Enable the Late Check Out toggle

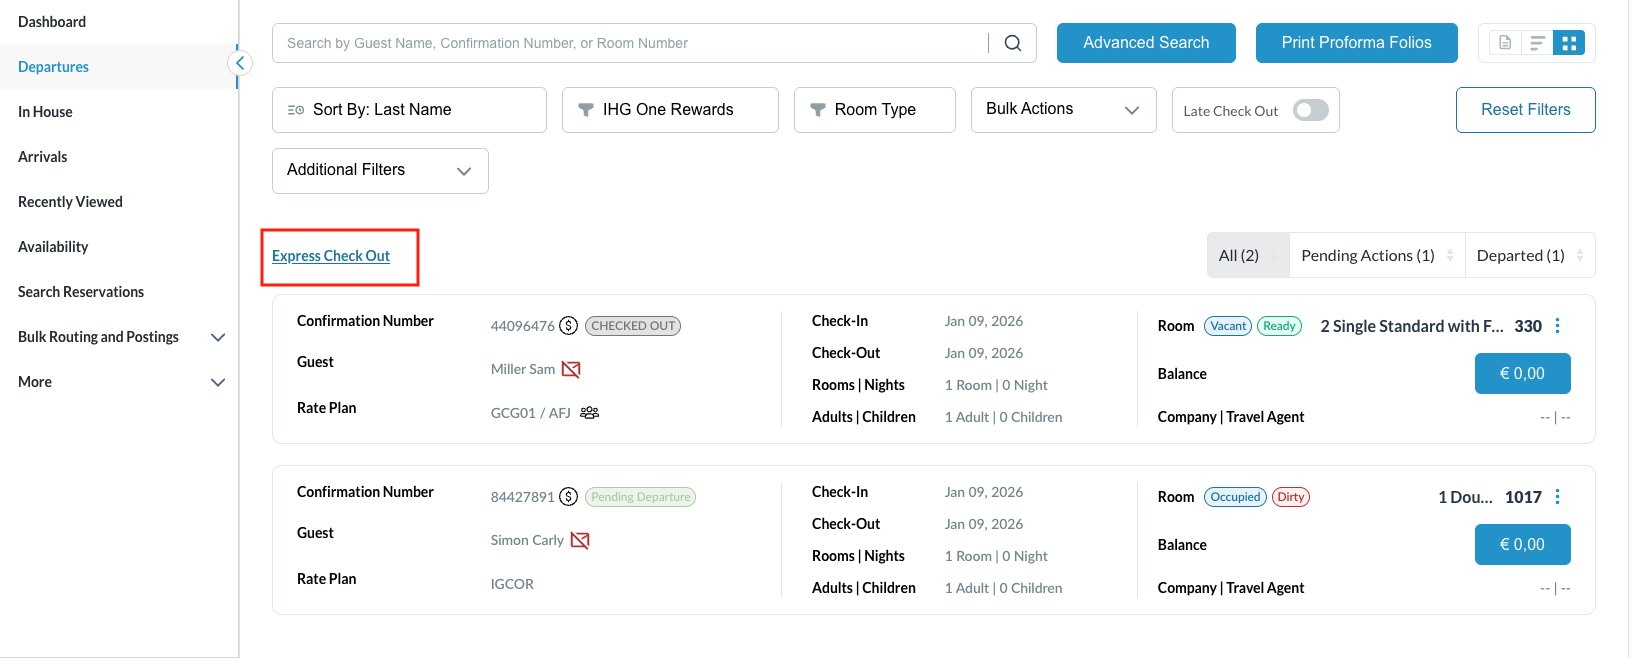tap(1310, 110)
